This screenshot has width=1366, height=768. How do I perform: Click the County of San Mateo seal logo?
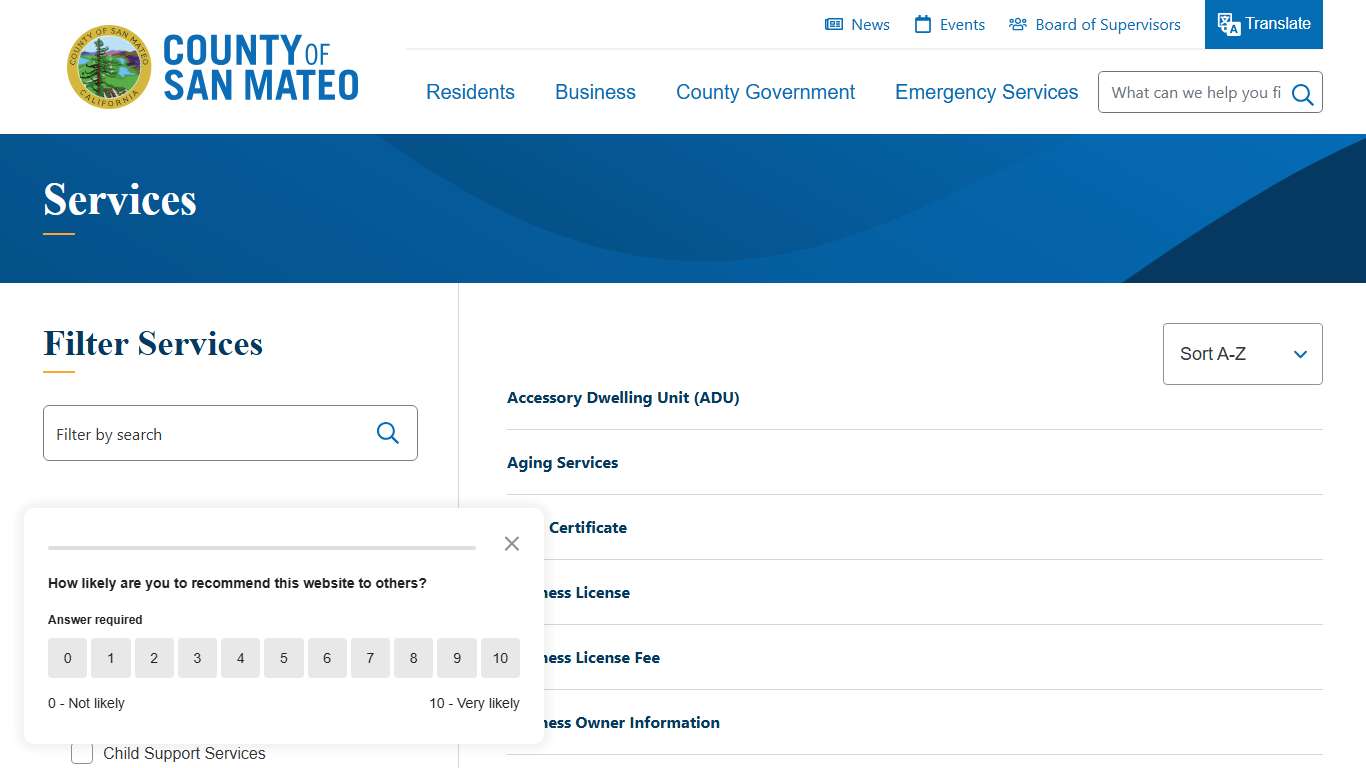109,67
